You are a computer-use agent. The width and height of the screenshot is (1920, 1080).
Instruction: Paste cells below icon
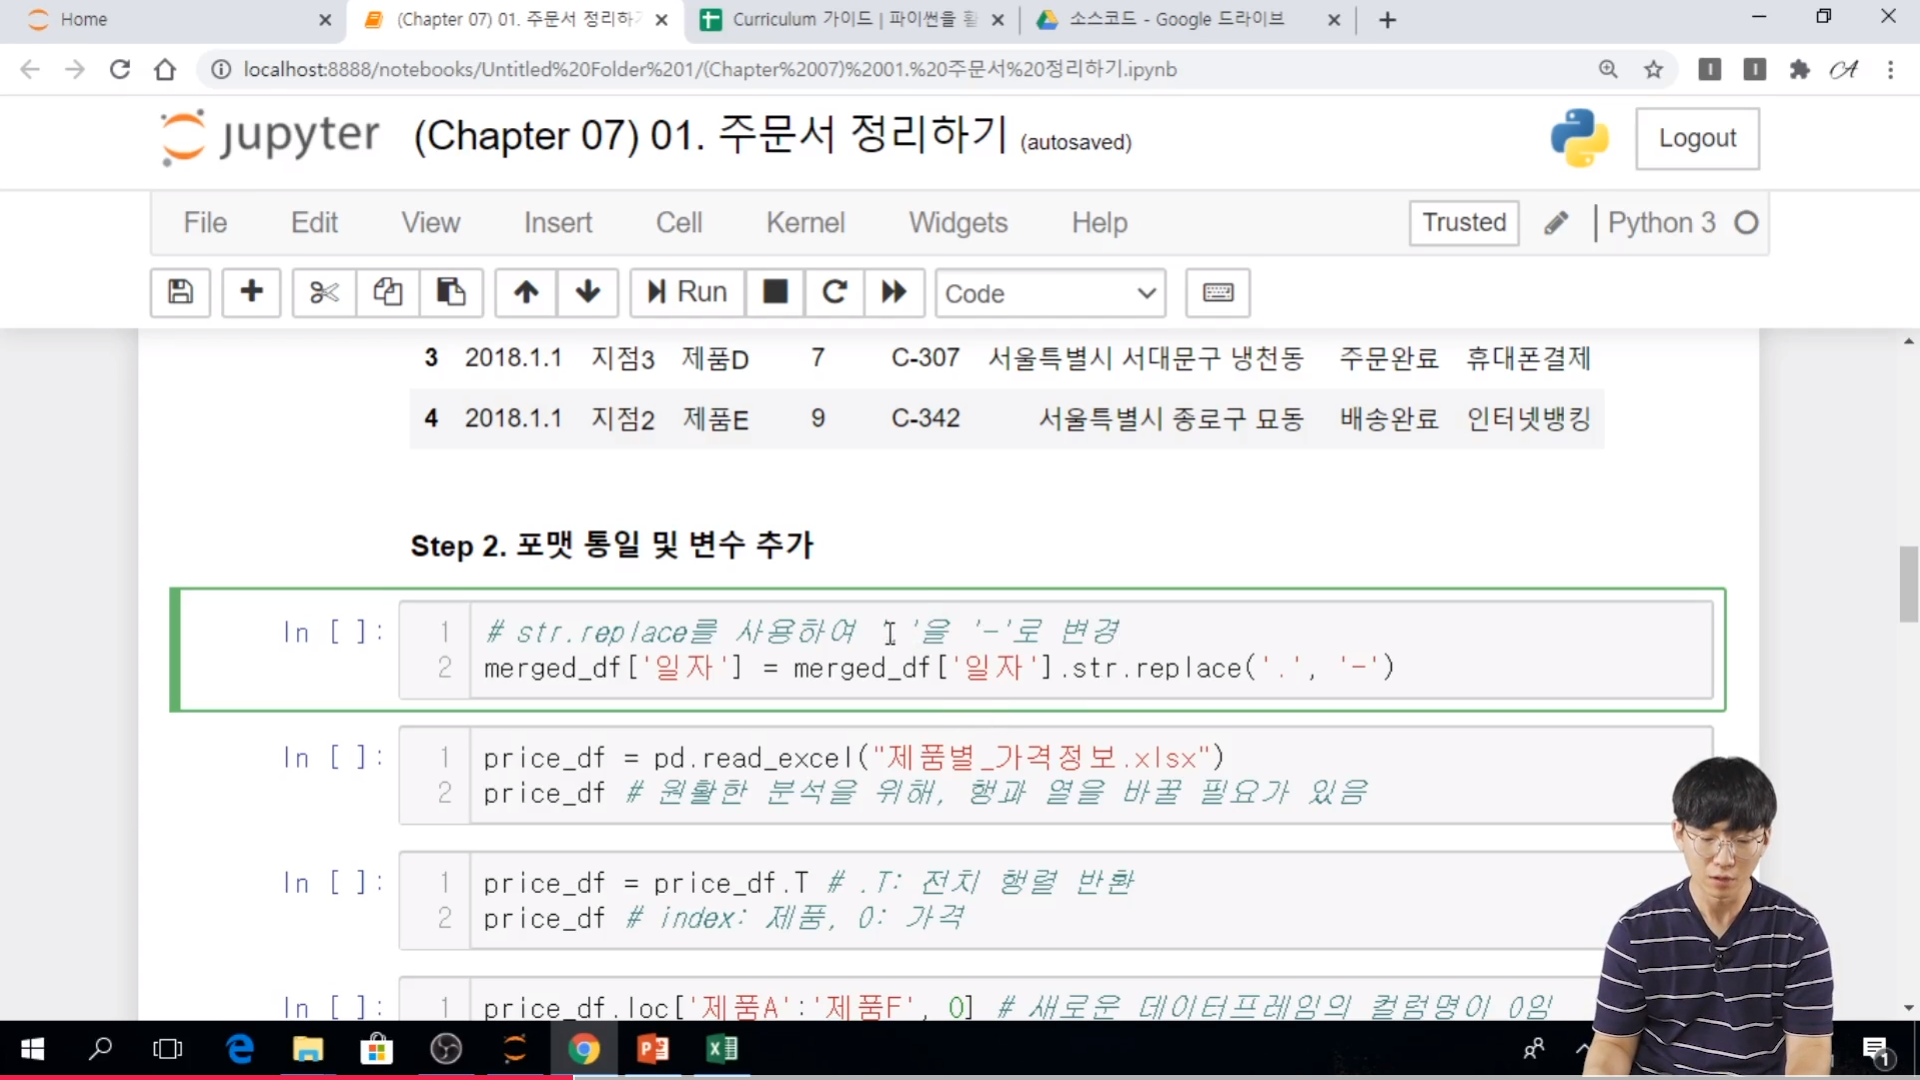(x=451, y=292)
